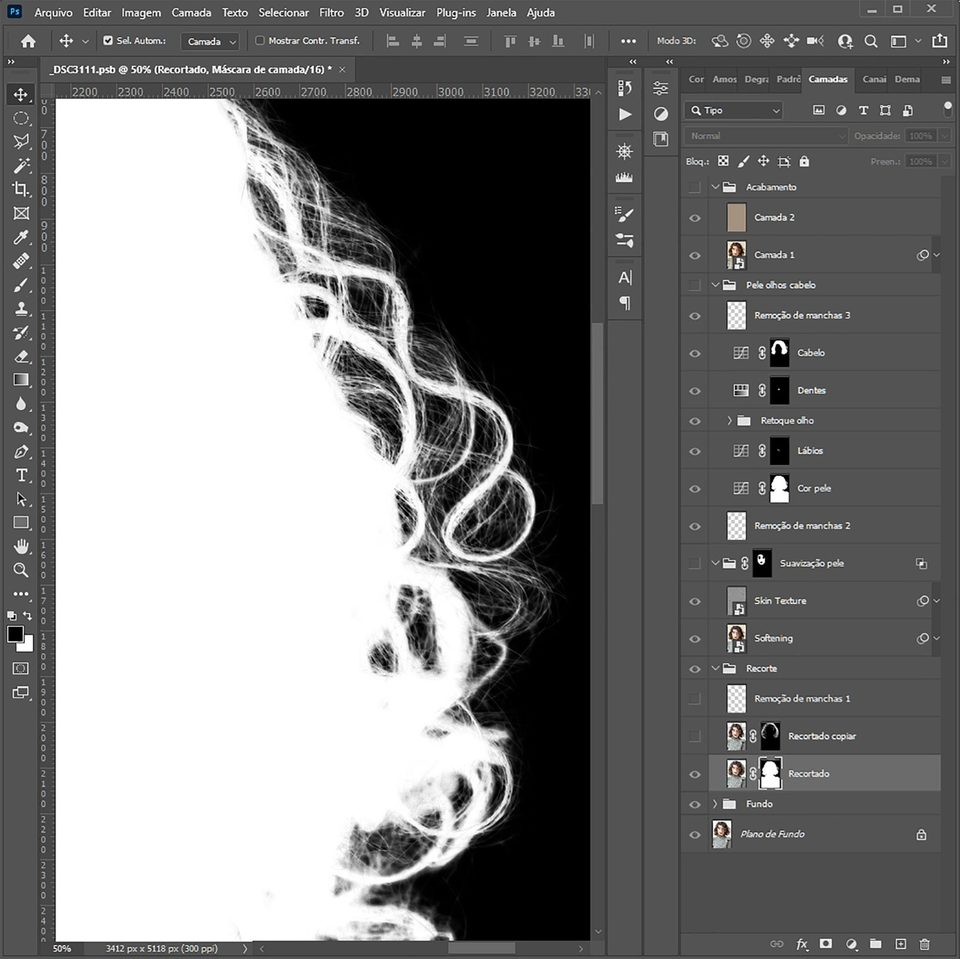The width and height of the screenshot is (960, 959).
Task: Create a new group with folder icon
Action: click(x=875, y=943)
